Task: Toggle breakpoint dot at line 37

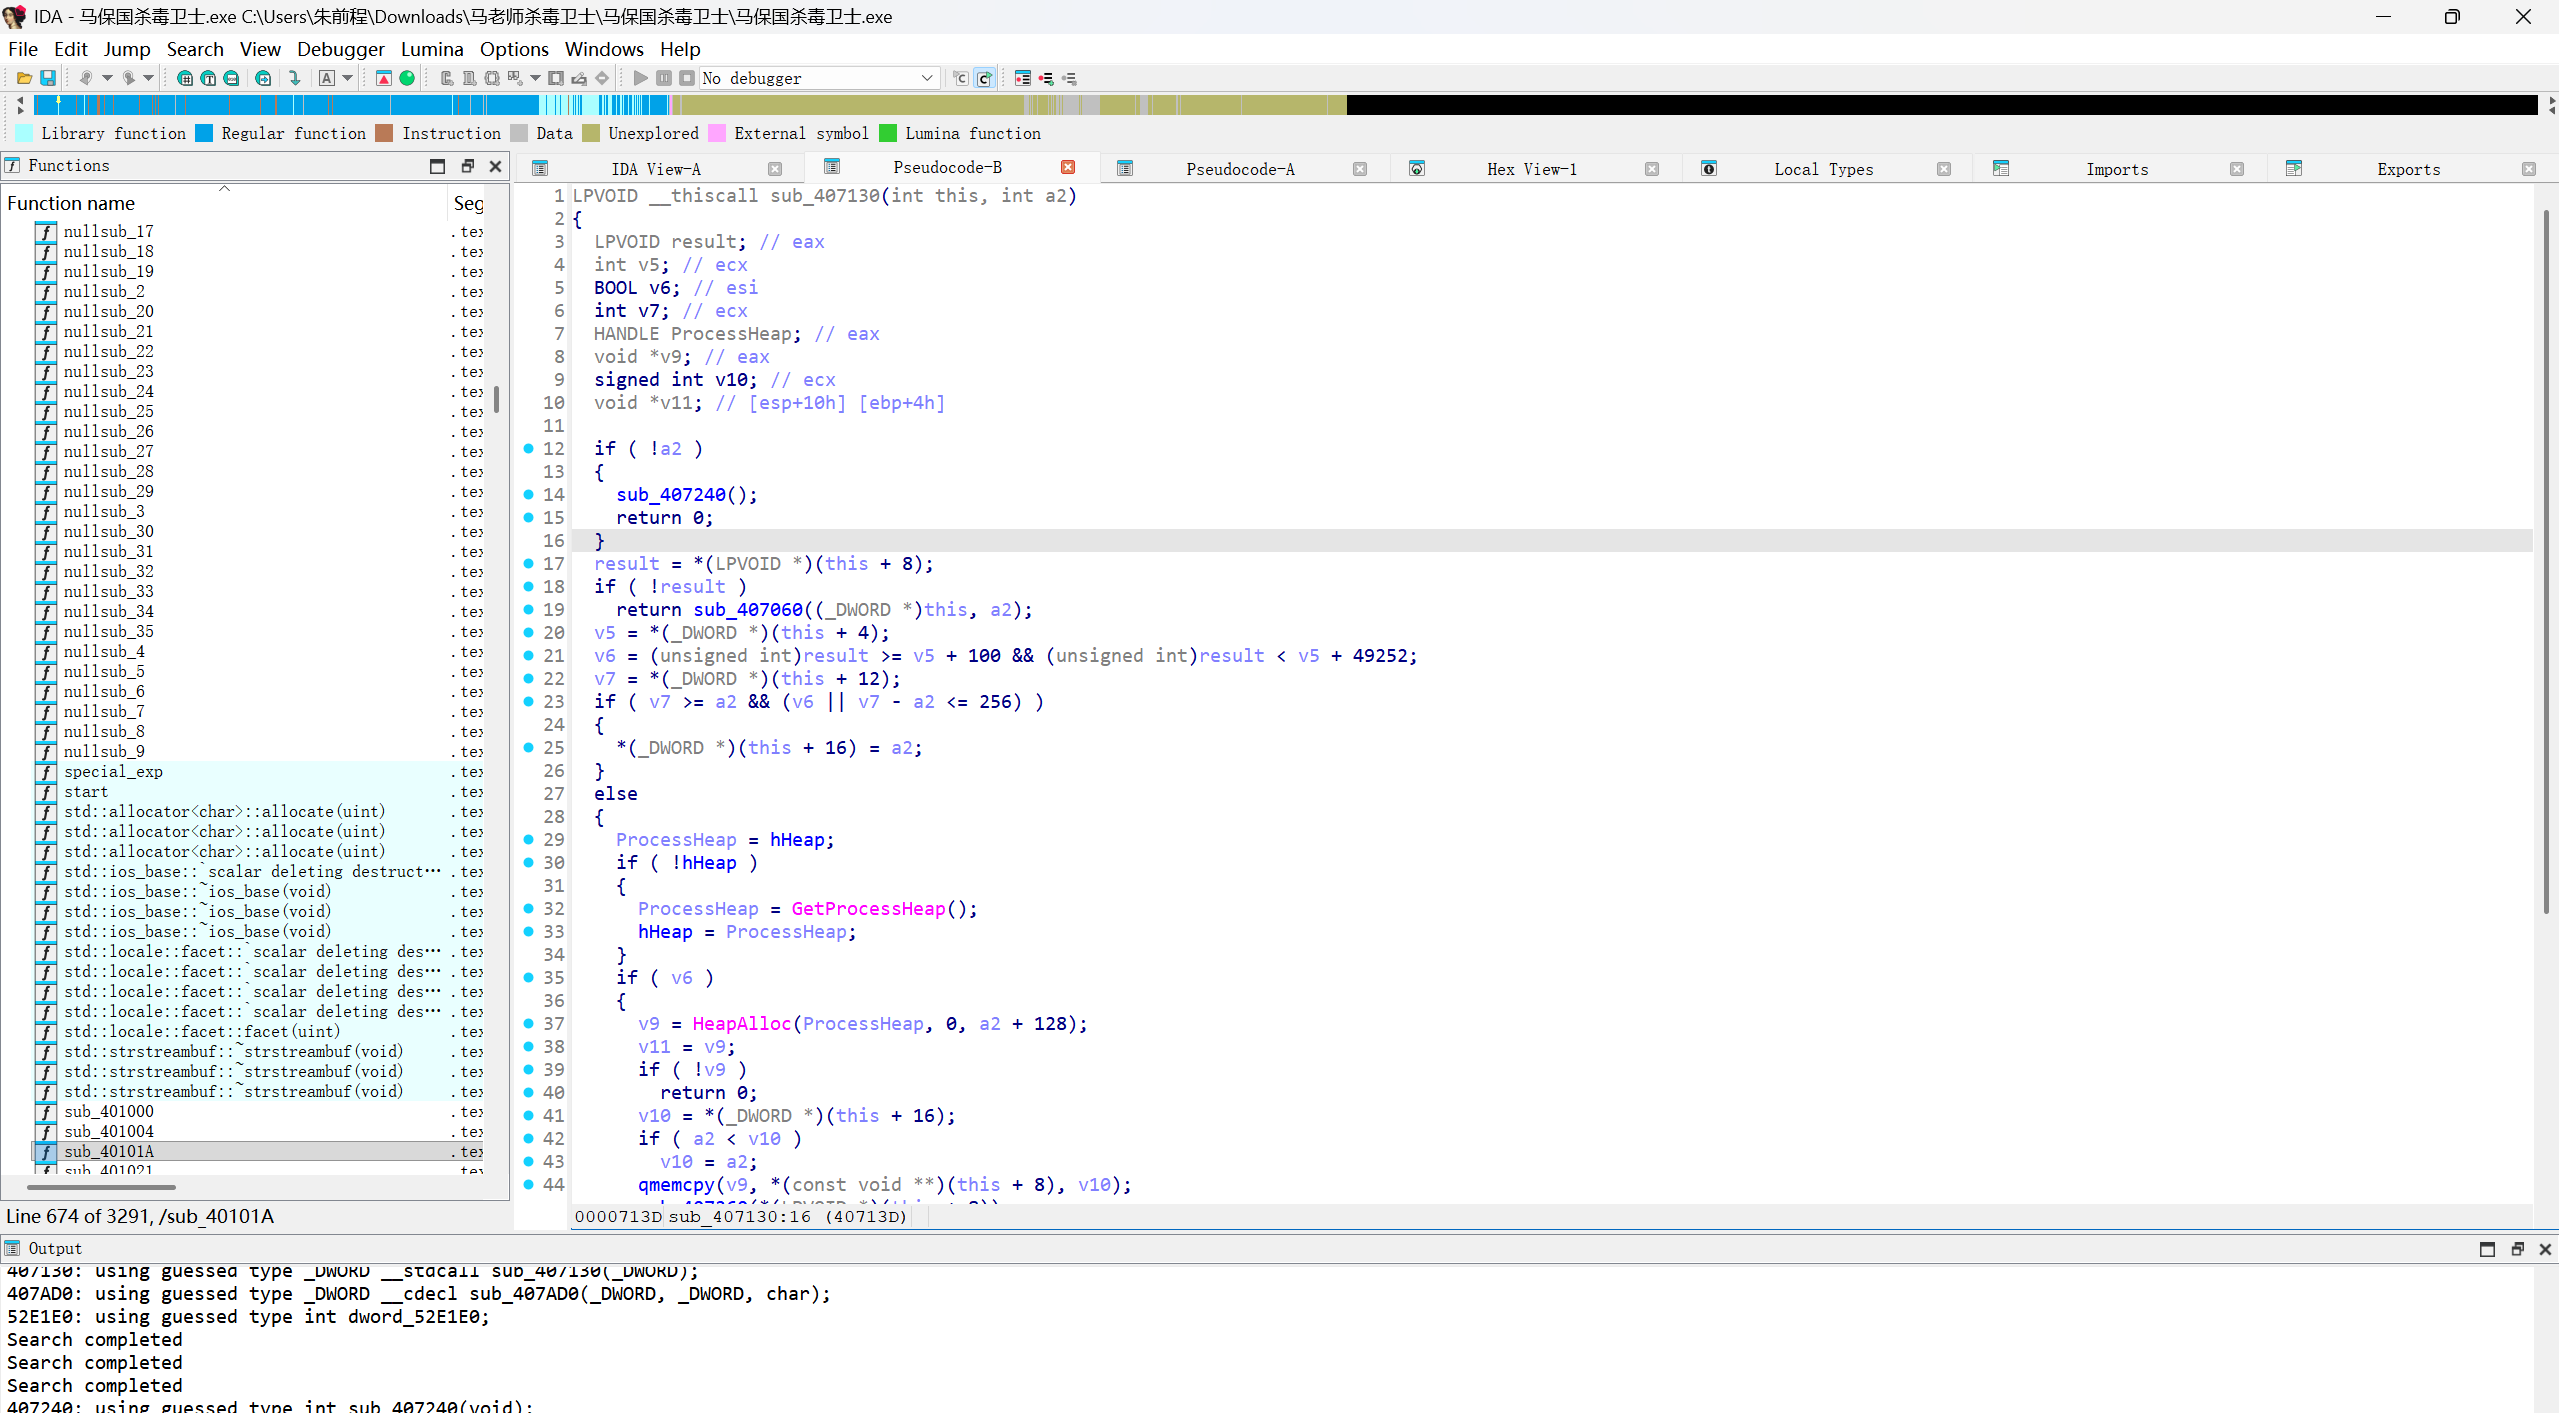Action: tap(529, 1023)
